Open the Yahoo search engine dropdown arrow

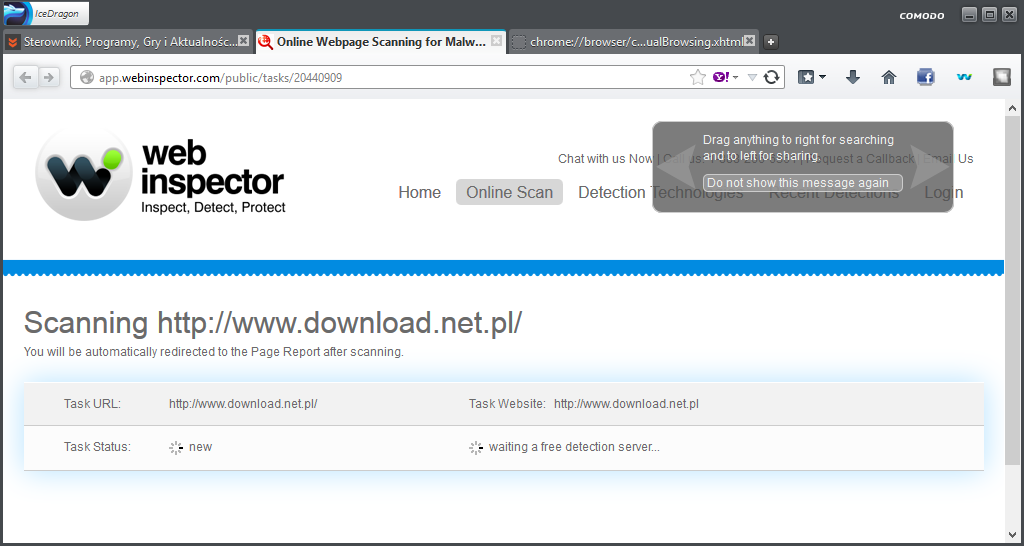point(735,78)
